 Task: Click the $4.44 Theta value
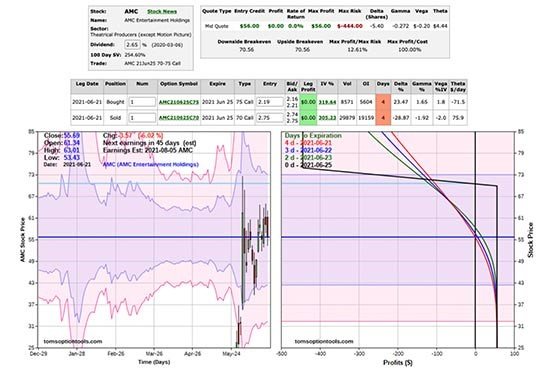[x=440, y=26]
